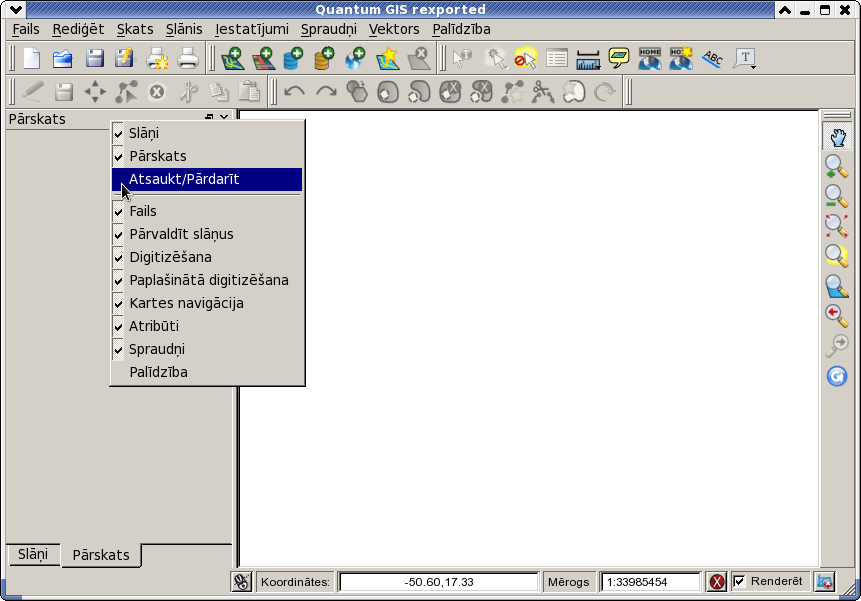861x601 pixels.
Task: Choose Palīdzība in the context menu
Action: (x=207, y=373)
